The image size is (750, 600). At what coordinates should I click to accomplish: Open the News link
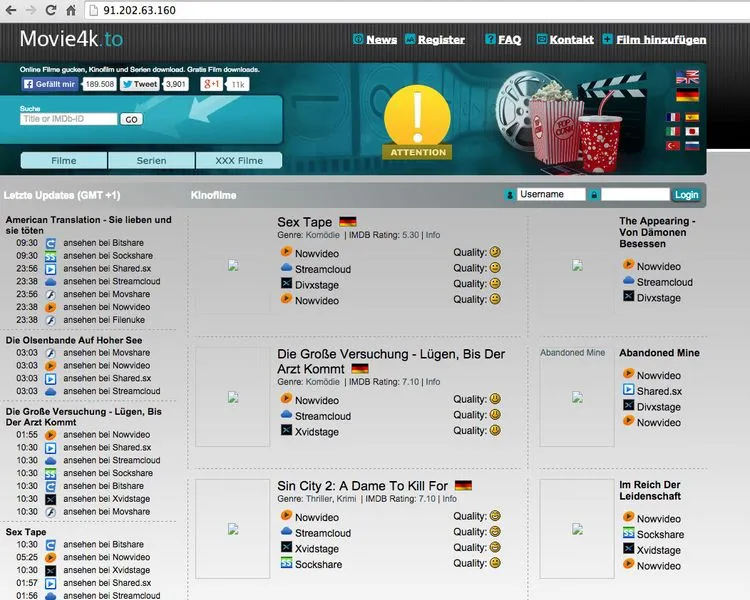[381, 40]
